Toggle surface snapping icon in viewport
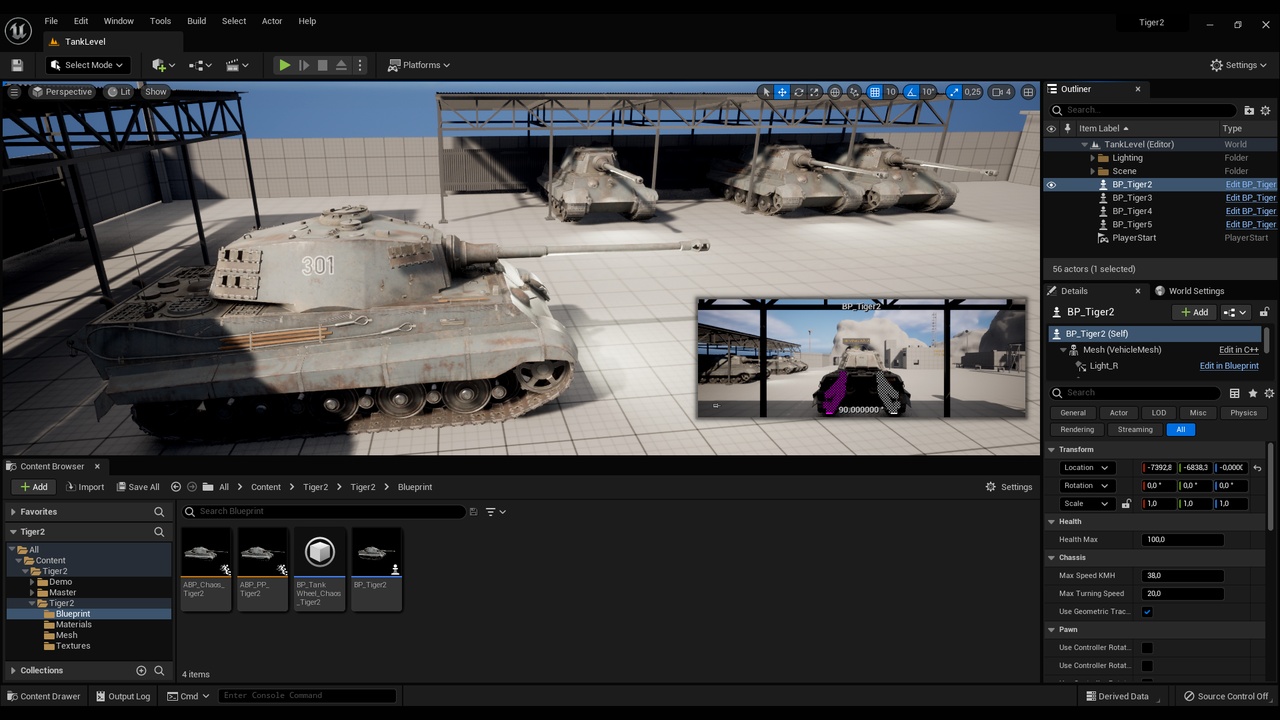 pyautogui.click(x=854, y=92)
